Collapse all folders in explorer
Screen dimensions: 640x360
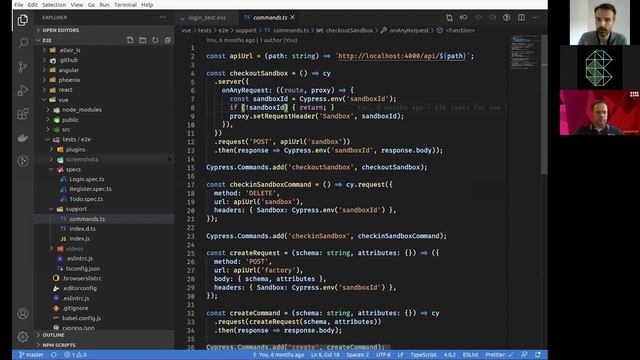point(168,40)
